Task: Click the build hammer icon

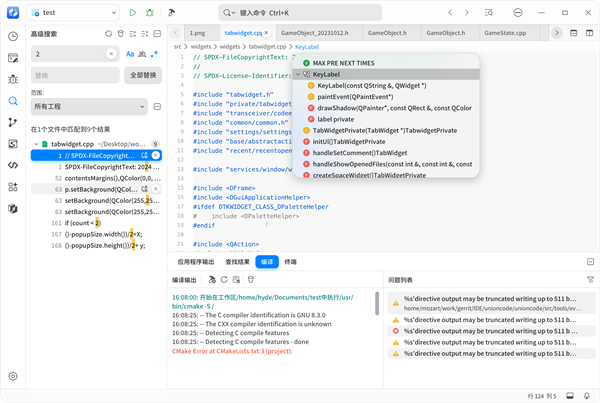Action: [x=171, y=13]
